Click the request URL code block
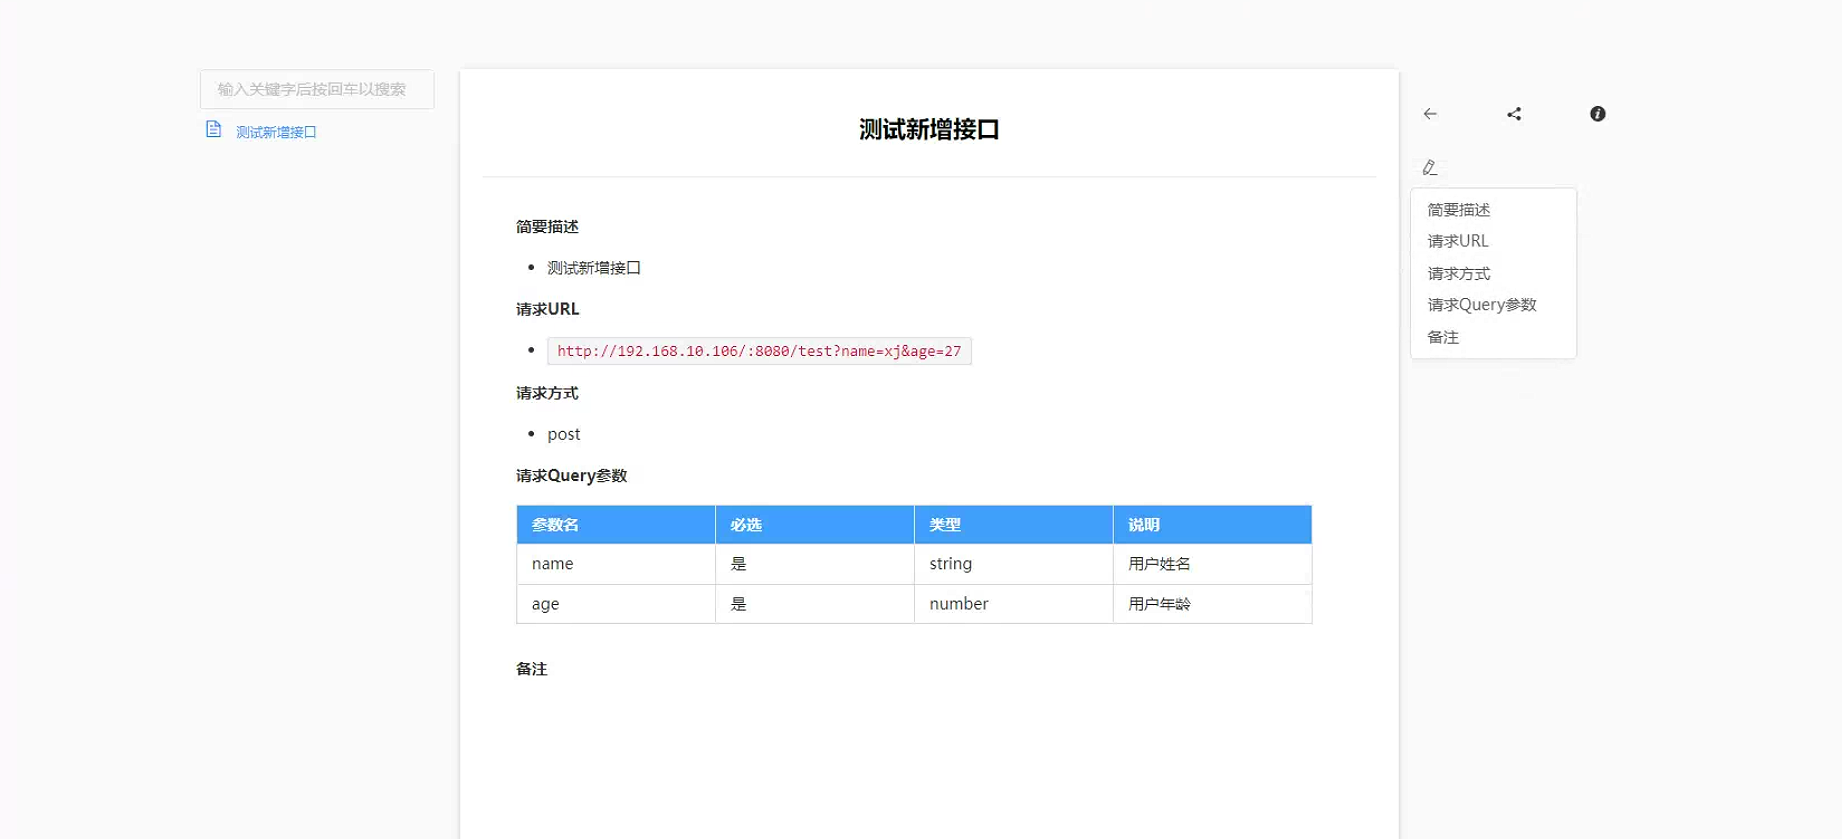The width and height of the screenshot is (1842, 839). 759,351
